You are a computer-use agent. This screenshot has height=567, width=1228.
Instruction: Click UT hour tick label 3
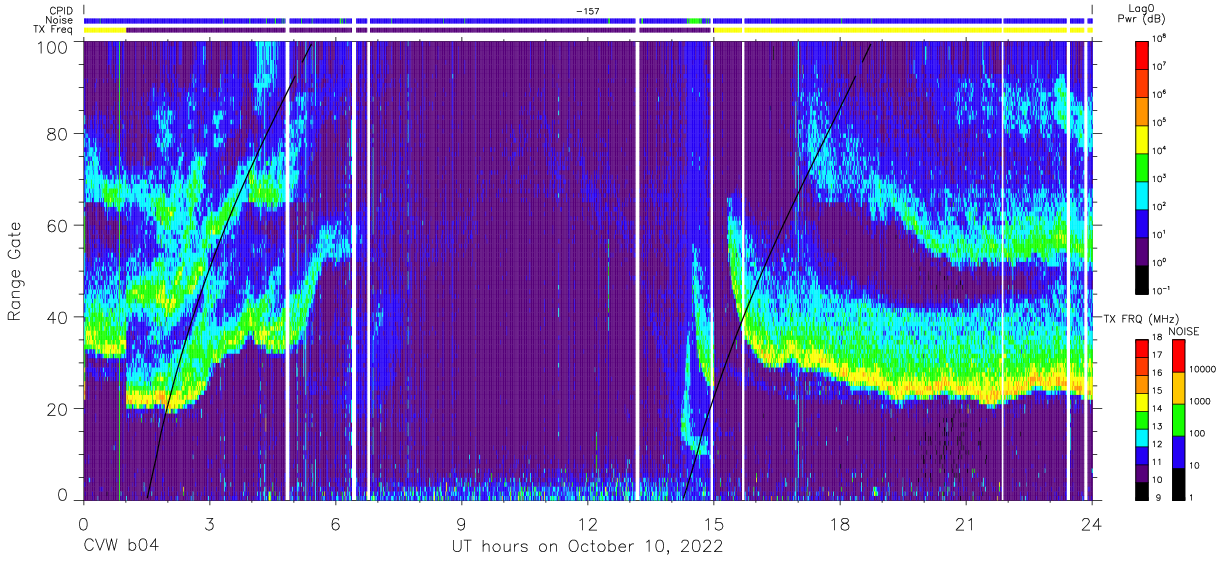click(210, 523)
